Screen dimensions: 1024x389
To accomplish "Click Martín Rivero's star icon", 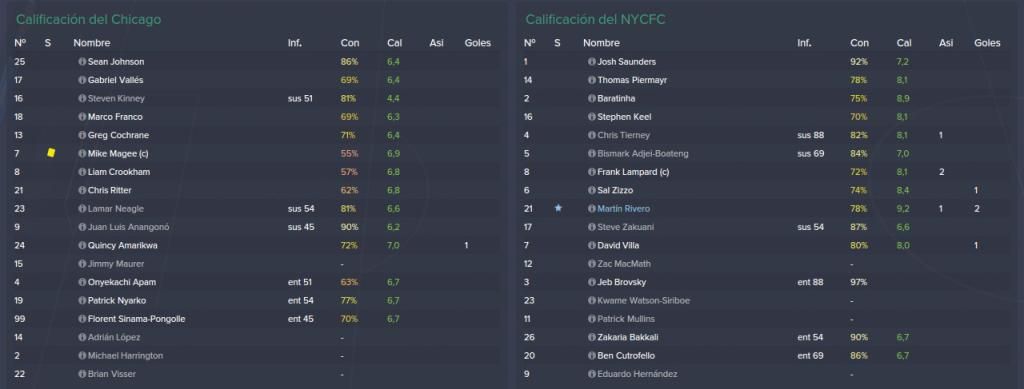I will coord(558,208).
